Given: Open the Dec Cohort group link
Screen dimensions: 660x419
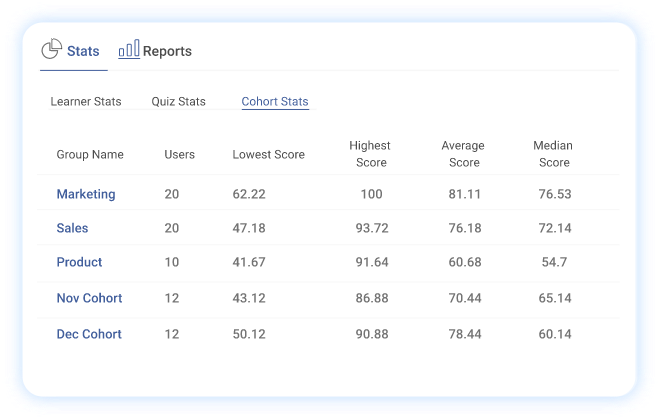Looking at the screenshot, I should tap(89, 334).
